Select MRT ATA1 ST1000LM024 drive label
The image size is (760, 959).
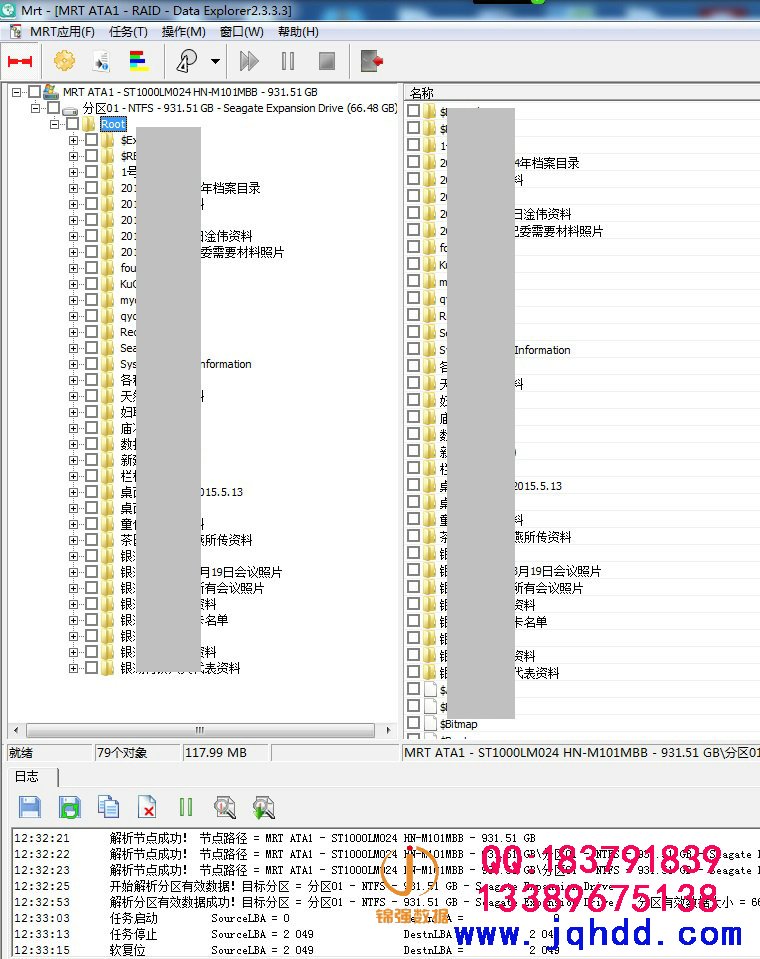tap(190, 92)
